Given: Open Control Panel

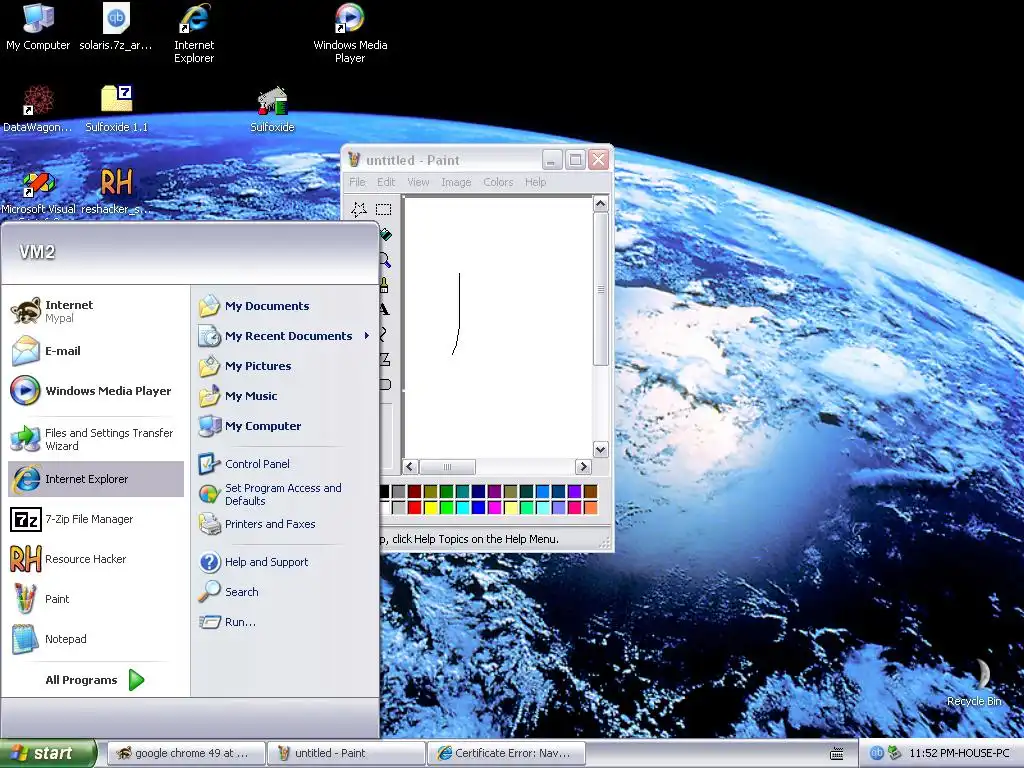Looking at the screenshot, I should pyautogui.click(x=284, y=464).
